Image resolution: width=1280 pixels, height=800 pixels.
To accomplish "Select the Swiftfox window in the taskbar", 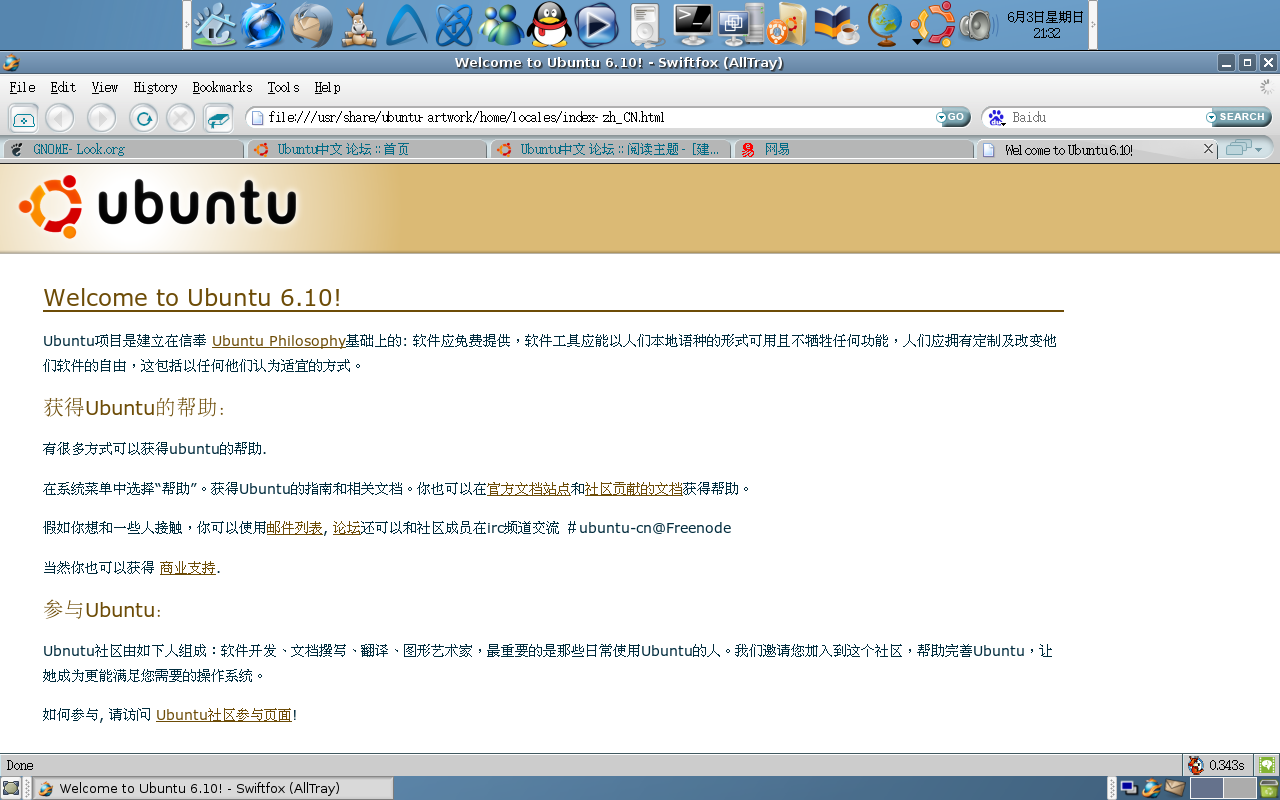I will pos(213,788).
